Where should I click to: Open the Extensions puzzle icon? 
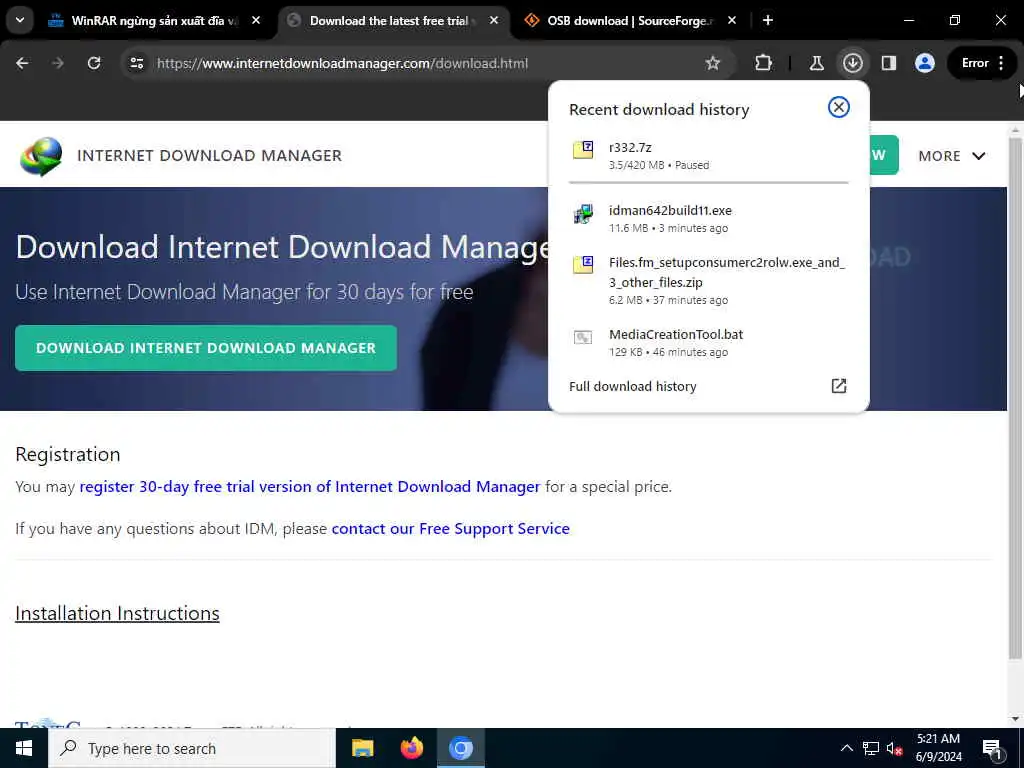[x=763, y=63]
